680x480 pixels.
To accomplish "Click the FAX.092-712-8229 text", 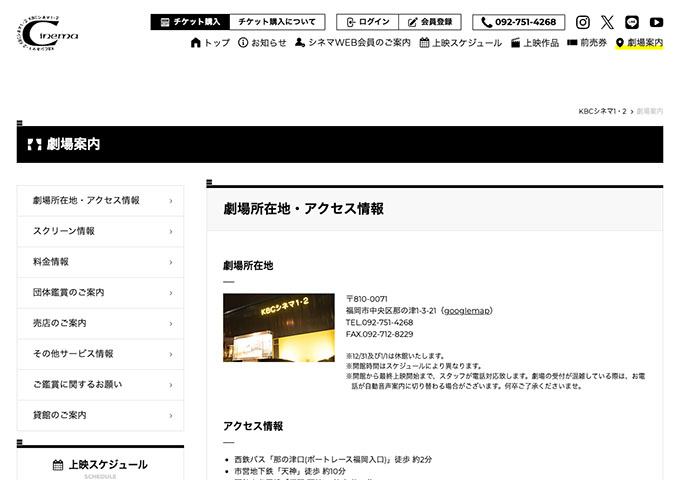I will coord(379,334).
